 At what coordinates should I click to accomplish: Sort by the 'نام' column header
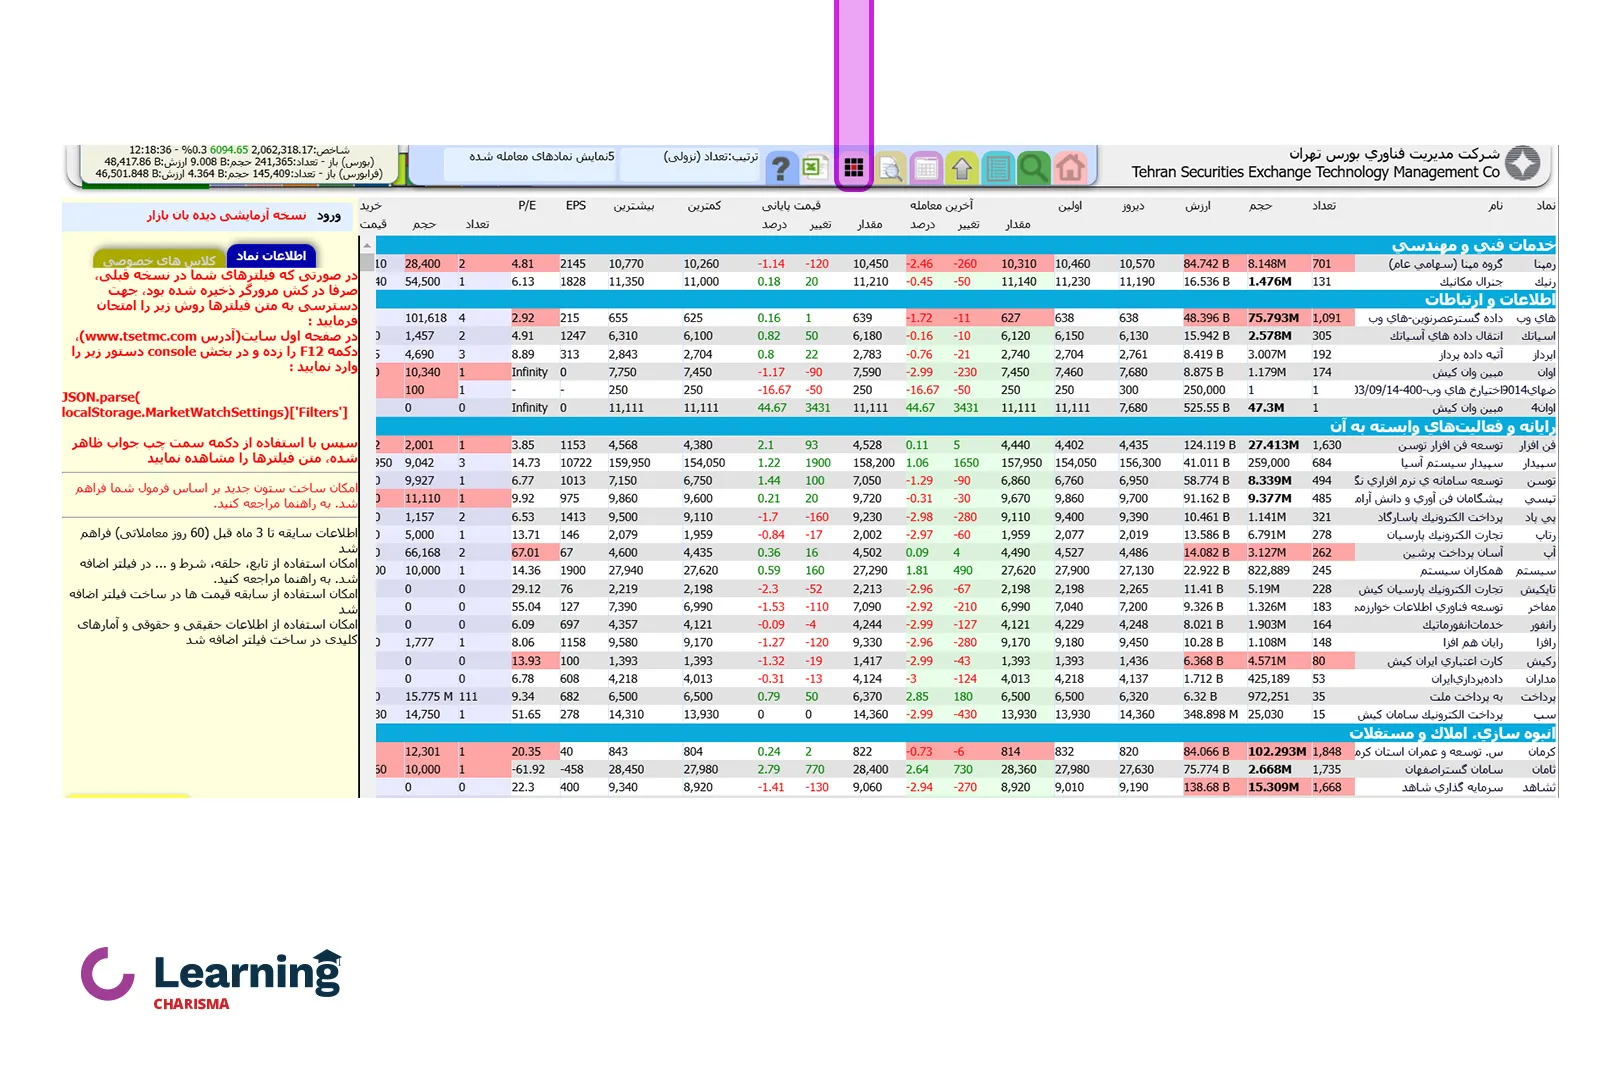coord(1495,206)
